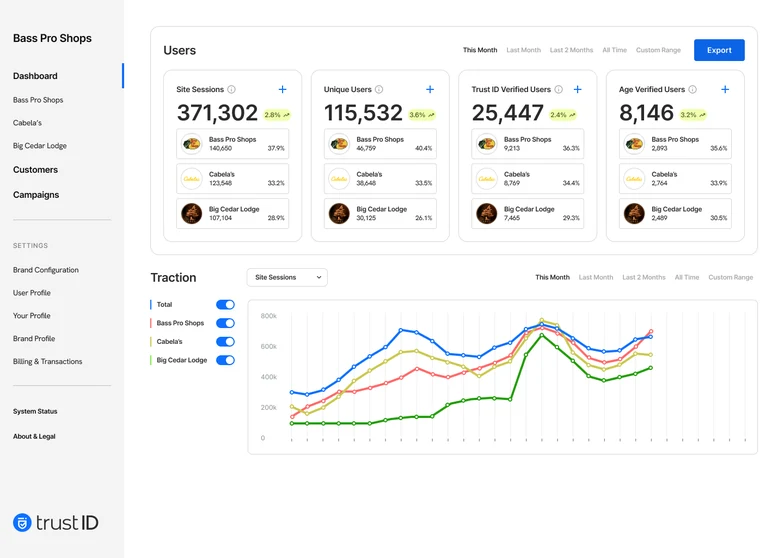Click Bass Pro Shops logo in Trust ID Verified card
This screenshot has width=784, height=558.
486,144
